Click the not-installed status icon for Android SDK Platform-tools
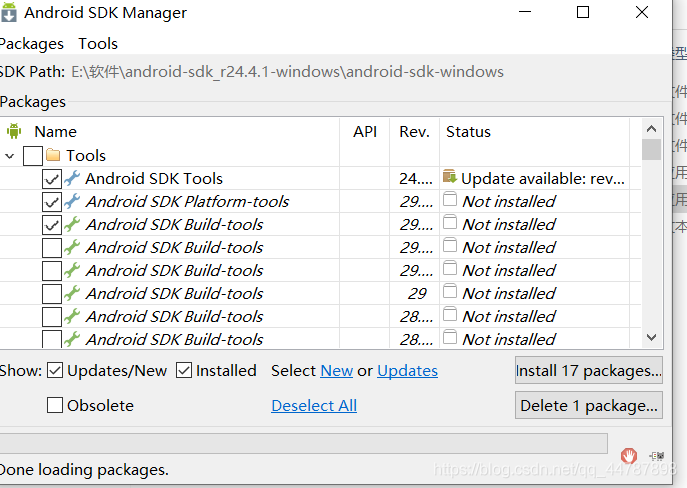 tap(450, 199)
